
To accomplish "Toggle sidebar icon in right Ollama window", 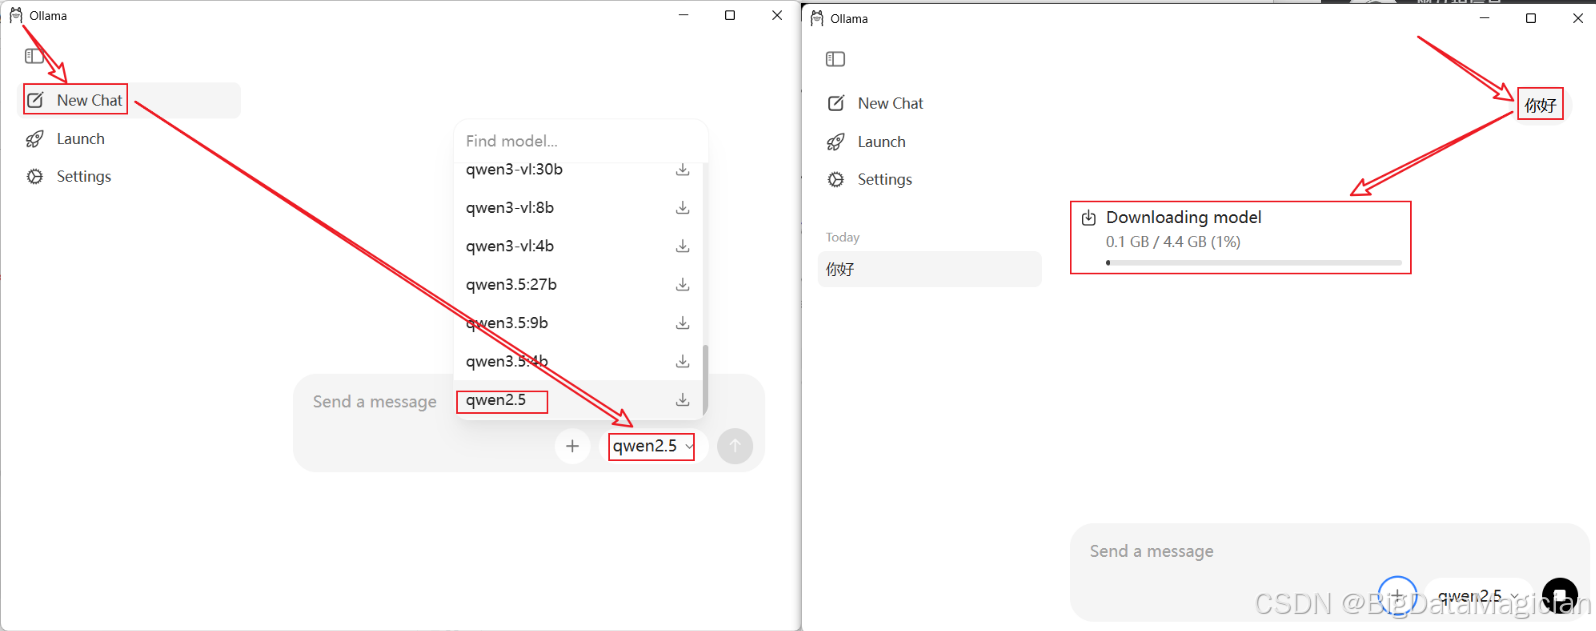I will 836,59.
